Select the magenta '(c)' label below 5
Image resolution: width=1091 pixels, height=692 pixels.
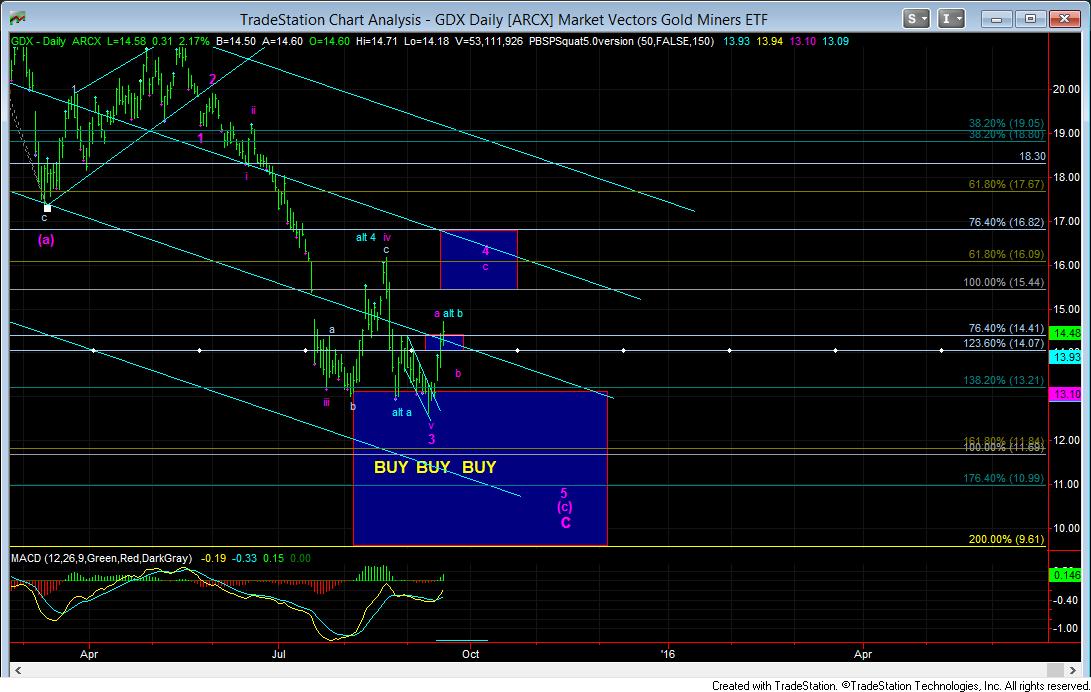coord(564,507)
